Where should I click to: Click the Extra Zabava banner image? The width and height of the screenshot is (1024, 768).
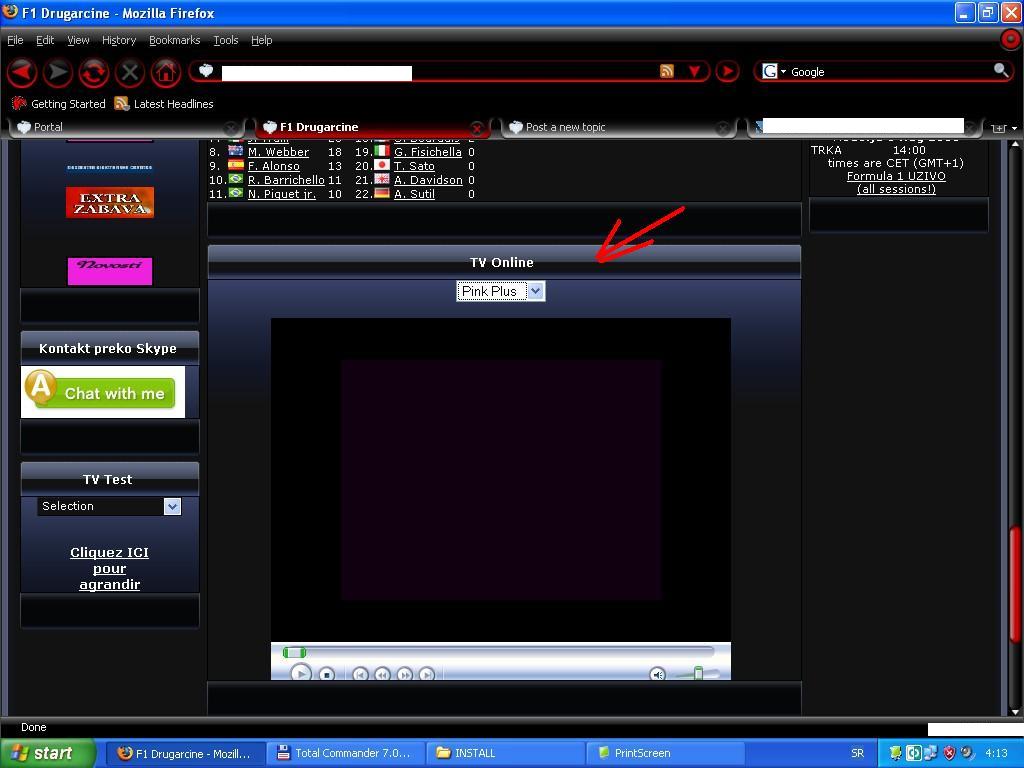(x=110, y=203)
